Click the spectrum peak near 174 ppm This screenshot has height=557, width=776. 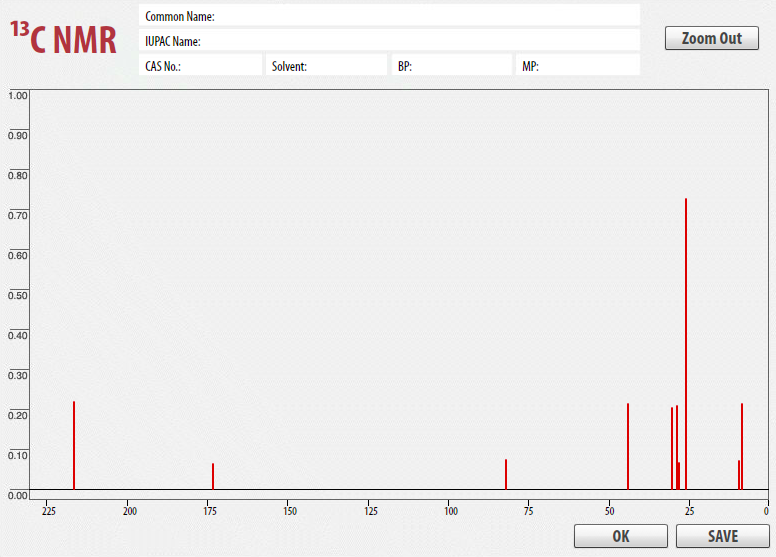213,476
